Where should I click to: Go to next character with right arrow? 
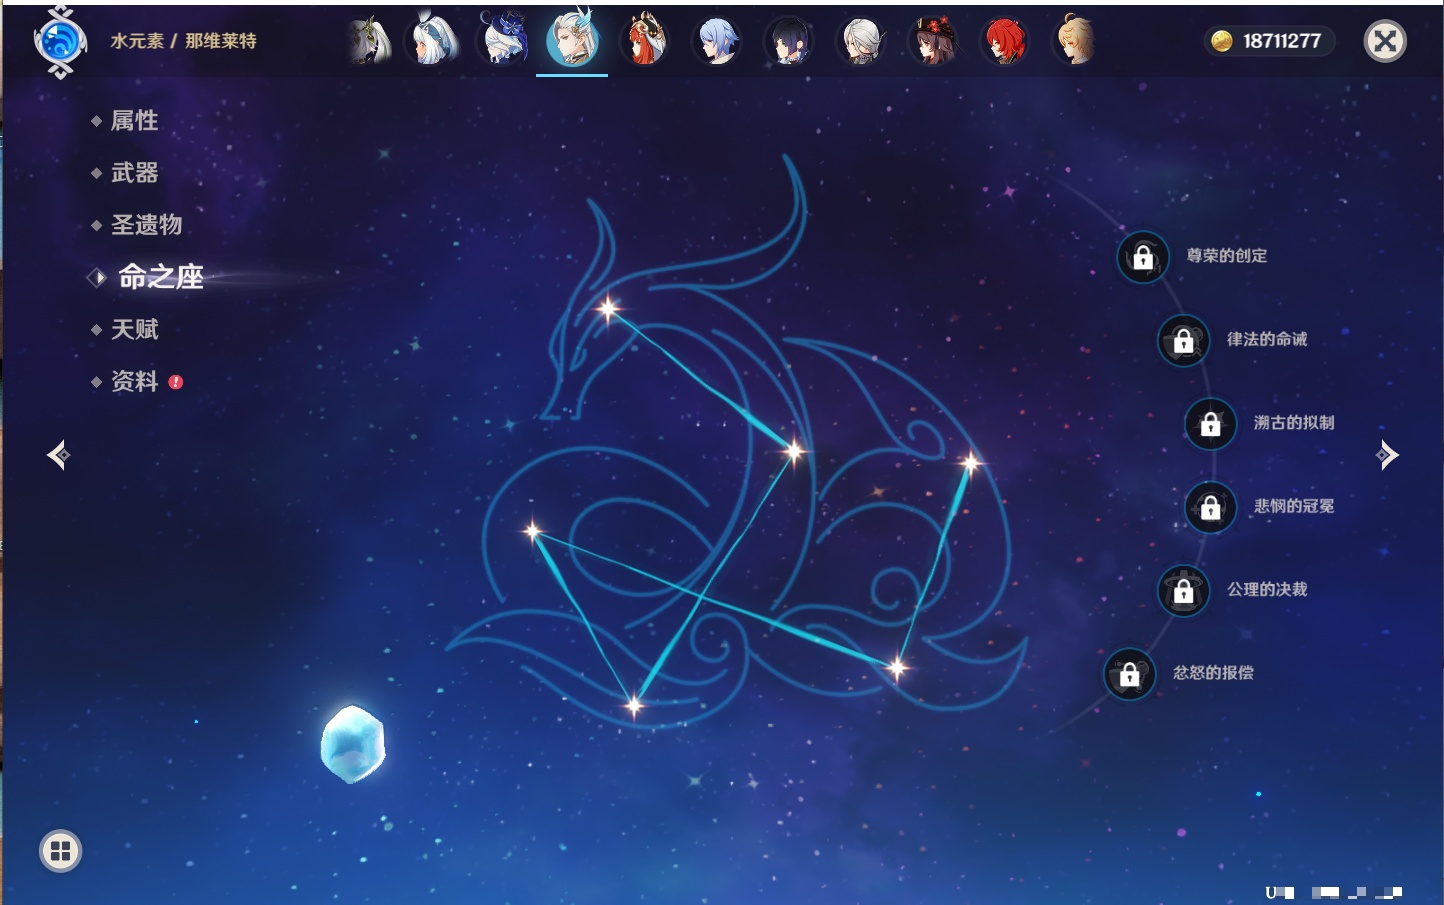coord(1387,455)
